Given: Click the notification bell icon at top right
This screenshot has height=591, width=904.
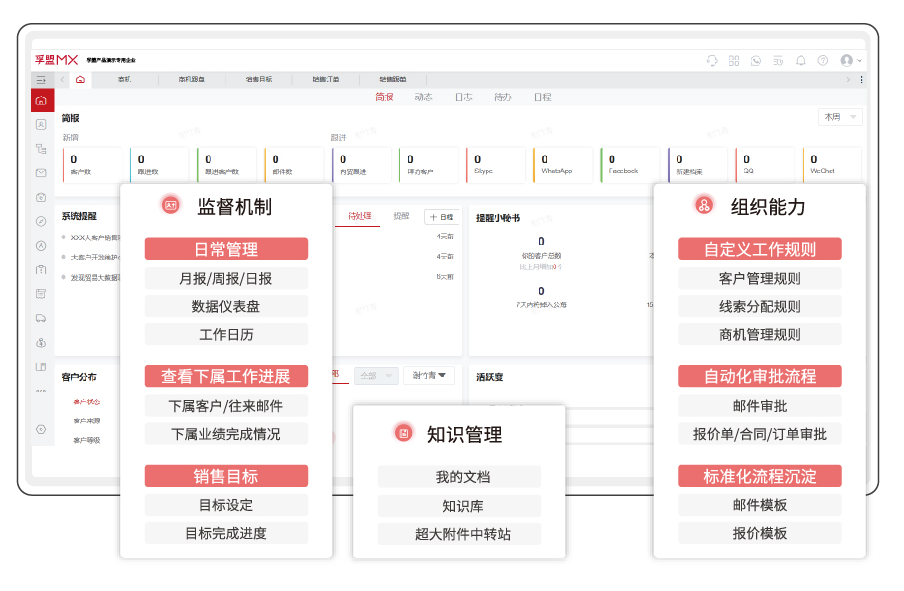Looking at the screenshot, I should point(800,61).
